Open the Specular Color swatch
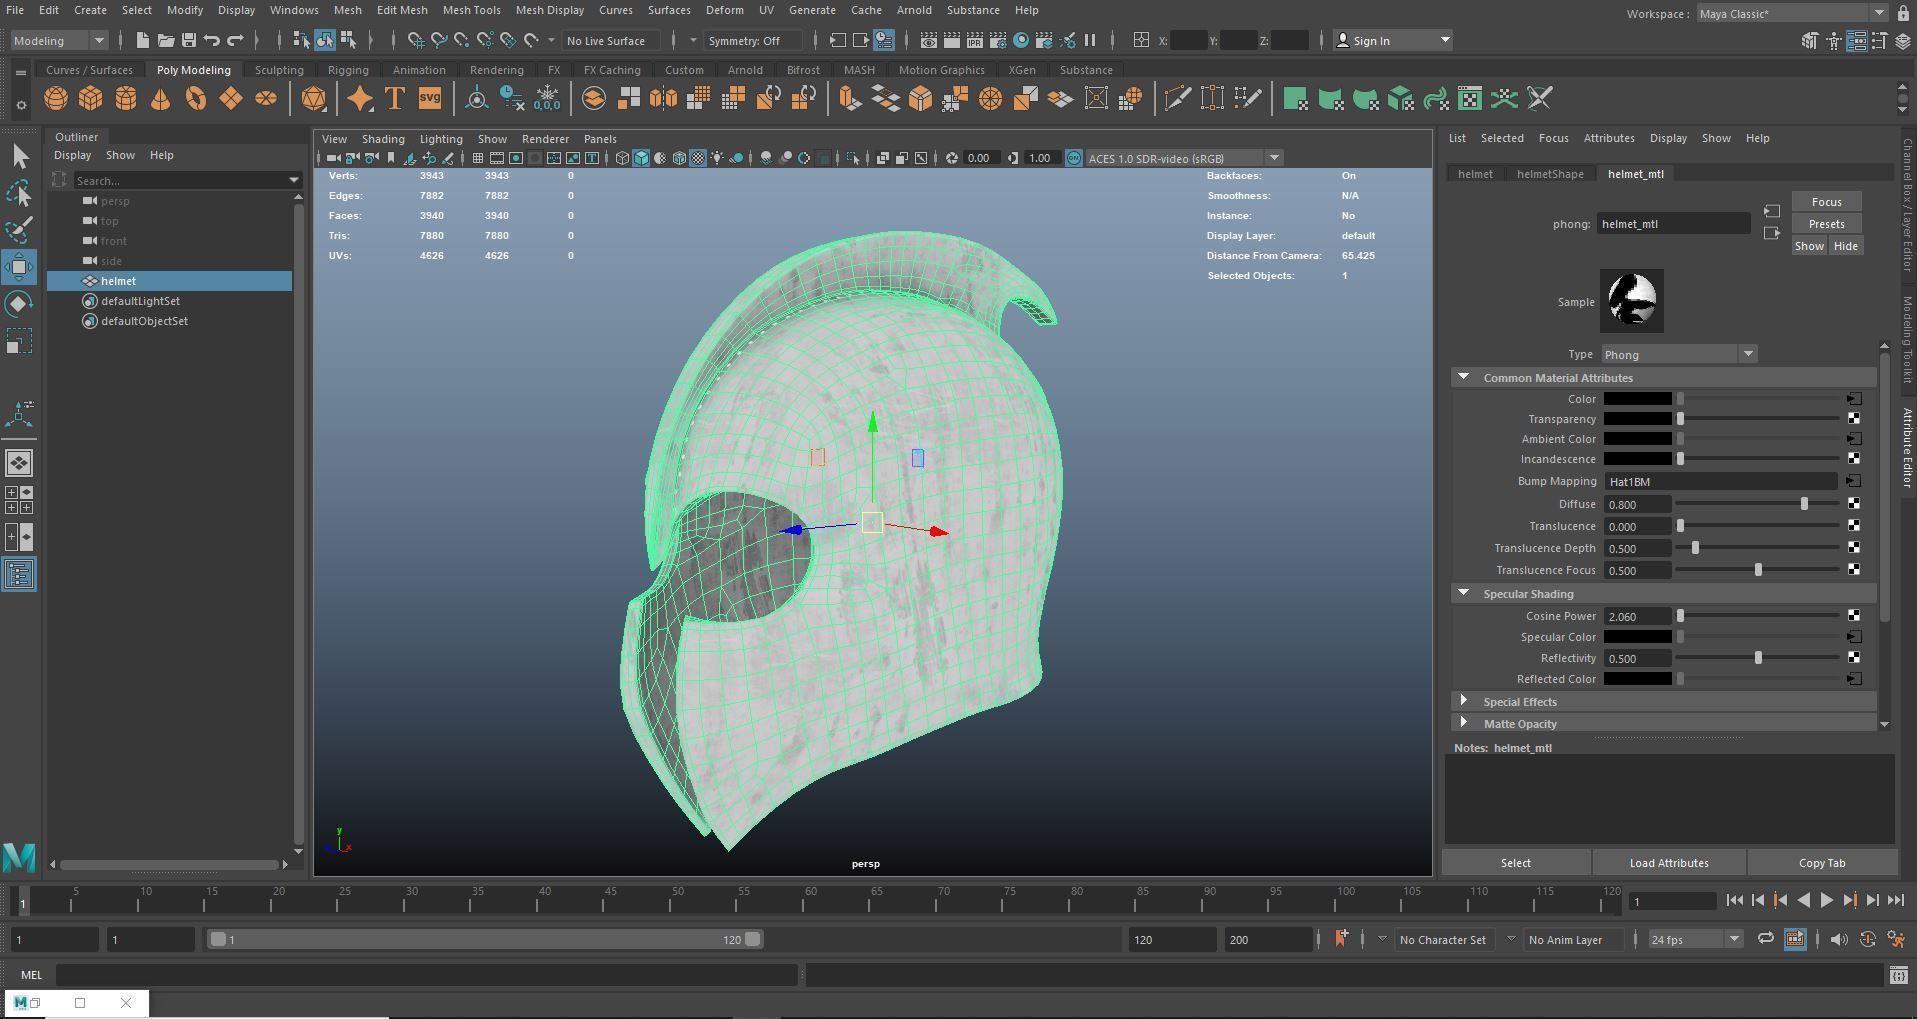The height and width of the screenshot is (1019, 1917). 1637,637
